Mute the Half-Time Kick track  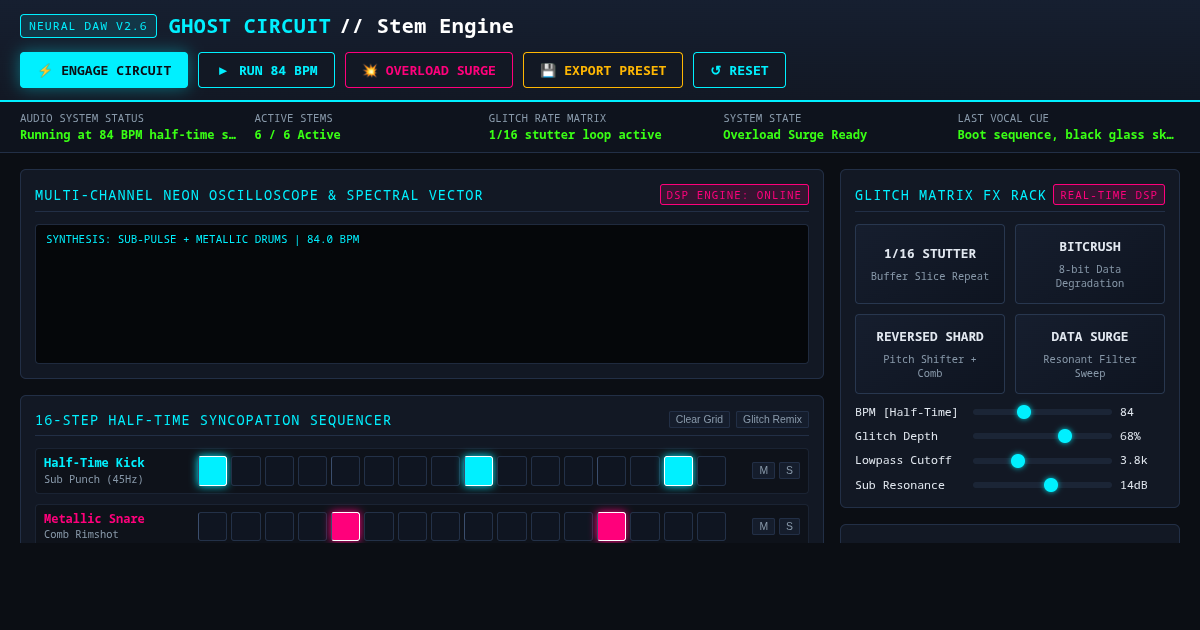tap(763, 470)
